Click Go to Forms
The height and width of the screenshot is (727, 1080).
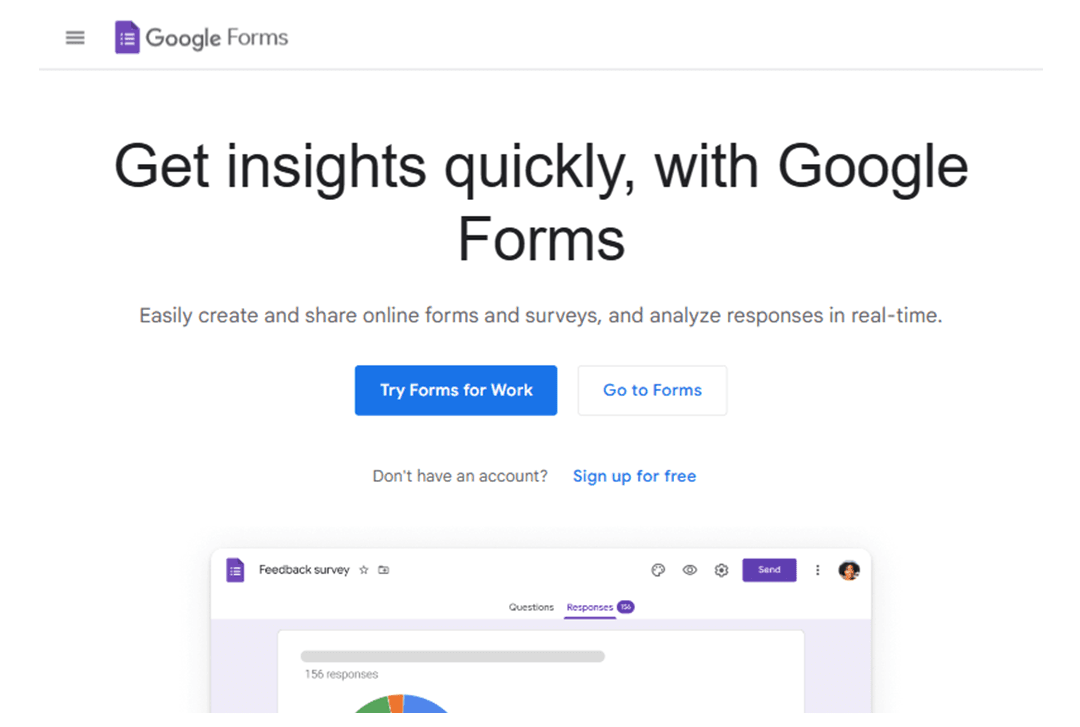[x=651, y=390]
